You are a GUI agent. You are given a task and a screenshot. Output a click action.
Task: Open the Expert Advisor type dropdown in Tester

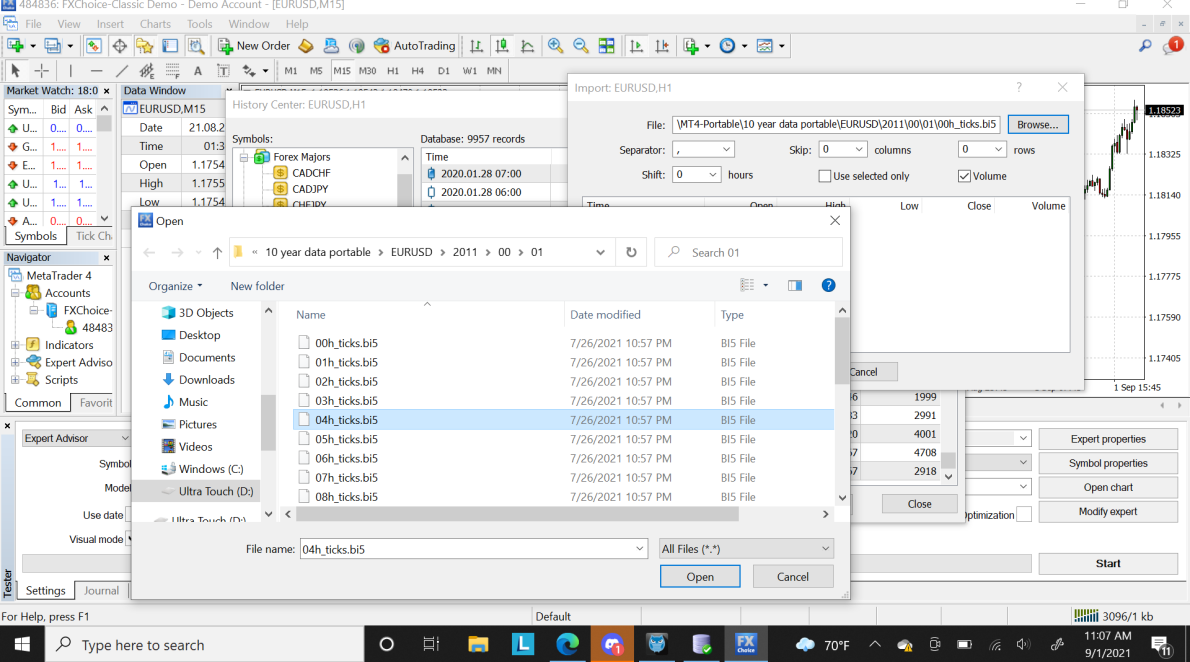77,438
